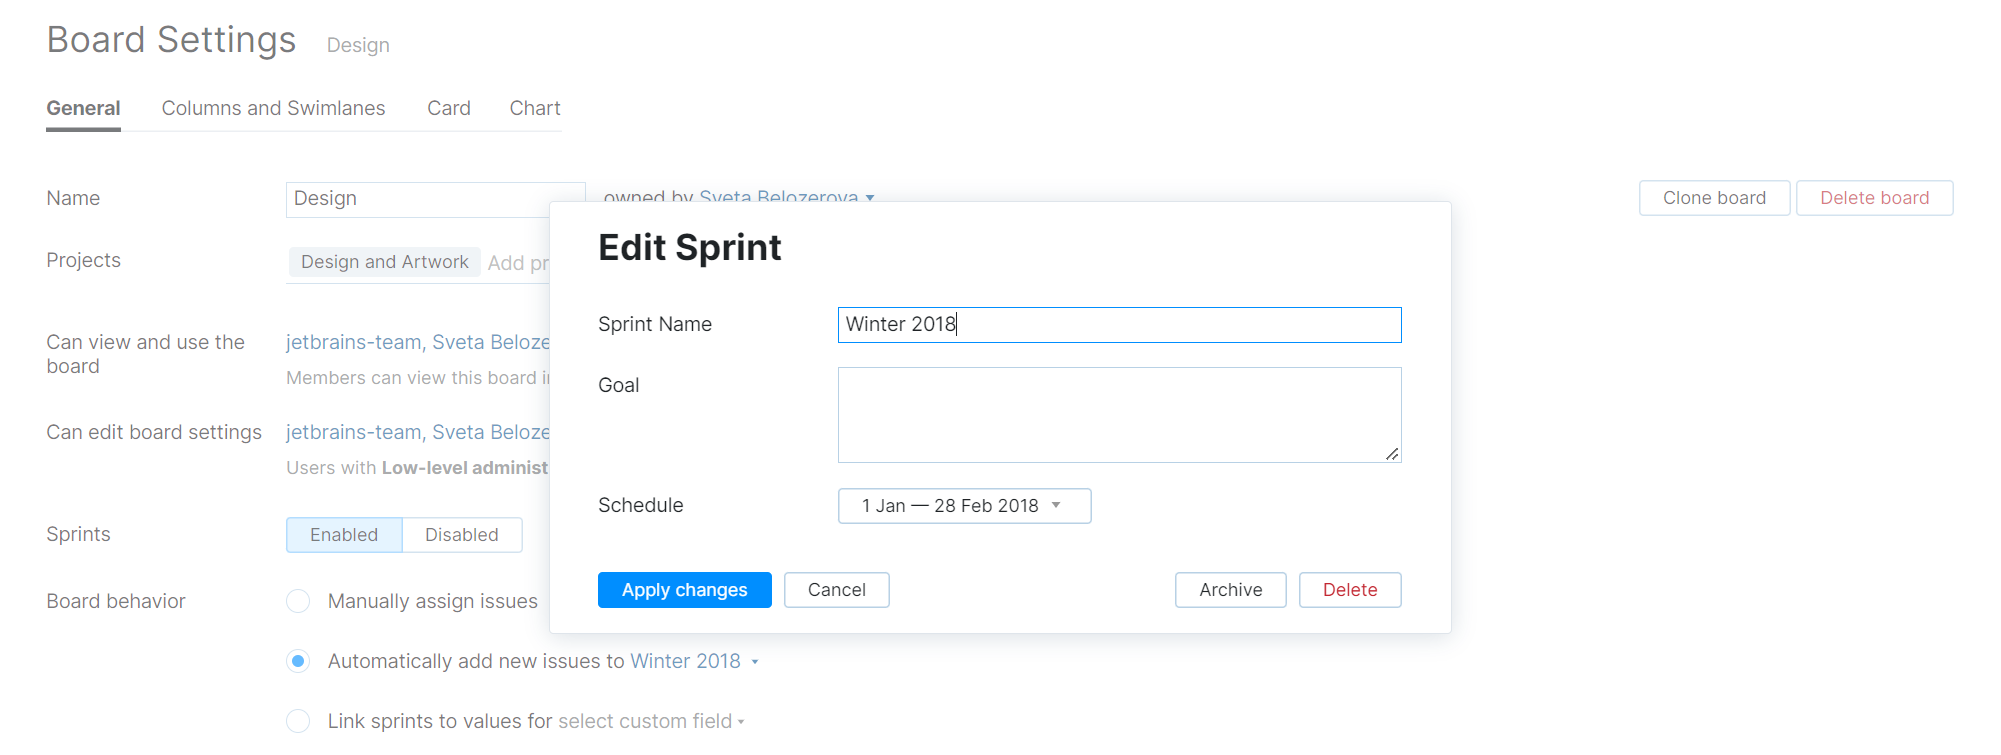2001x755 pixels.
Task: Click into the Sprint Name field
Action: (1119, 325)
